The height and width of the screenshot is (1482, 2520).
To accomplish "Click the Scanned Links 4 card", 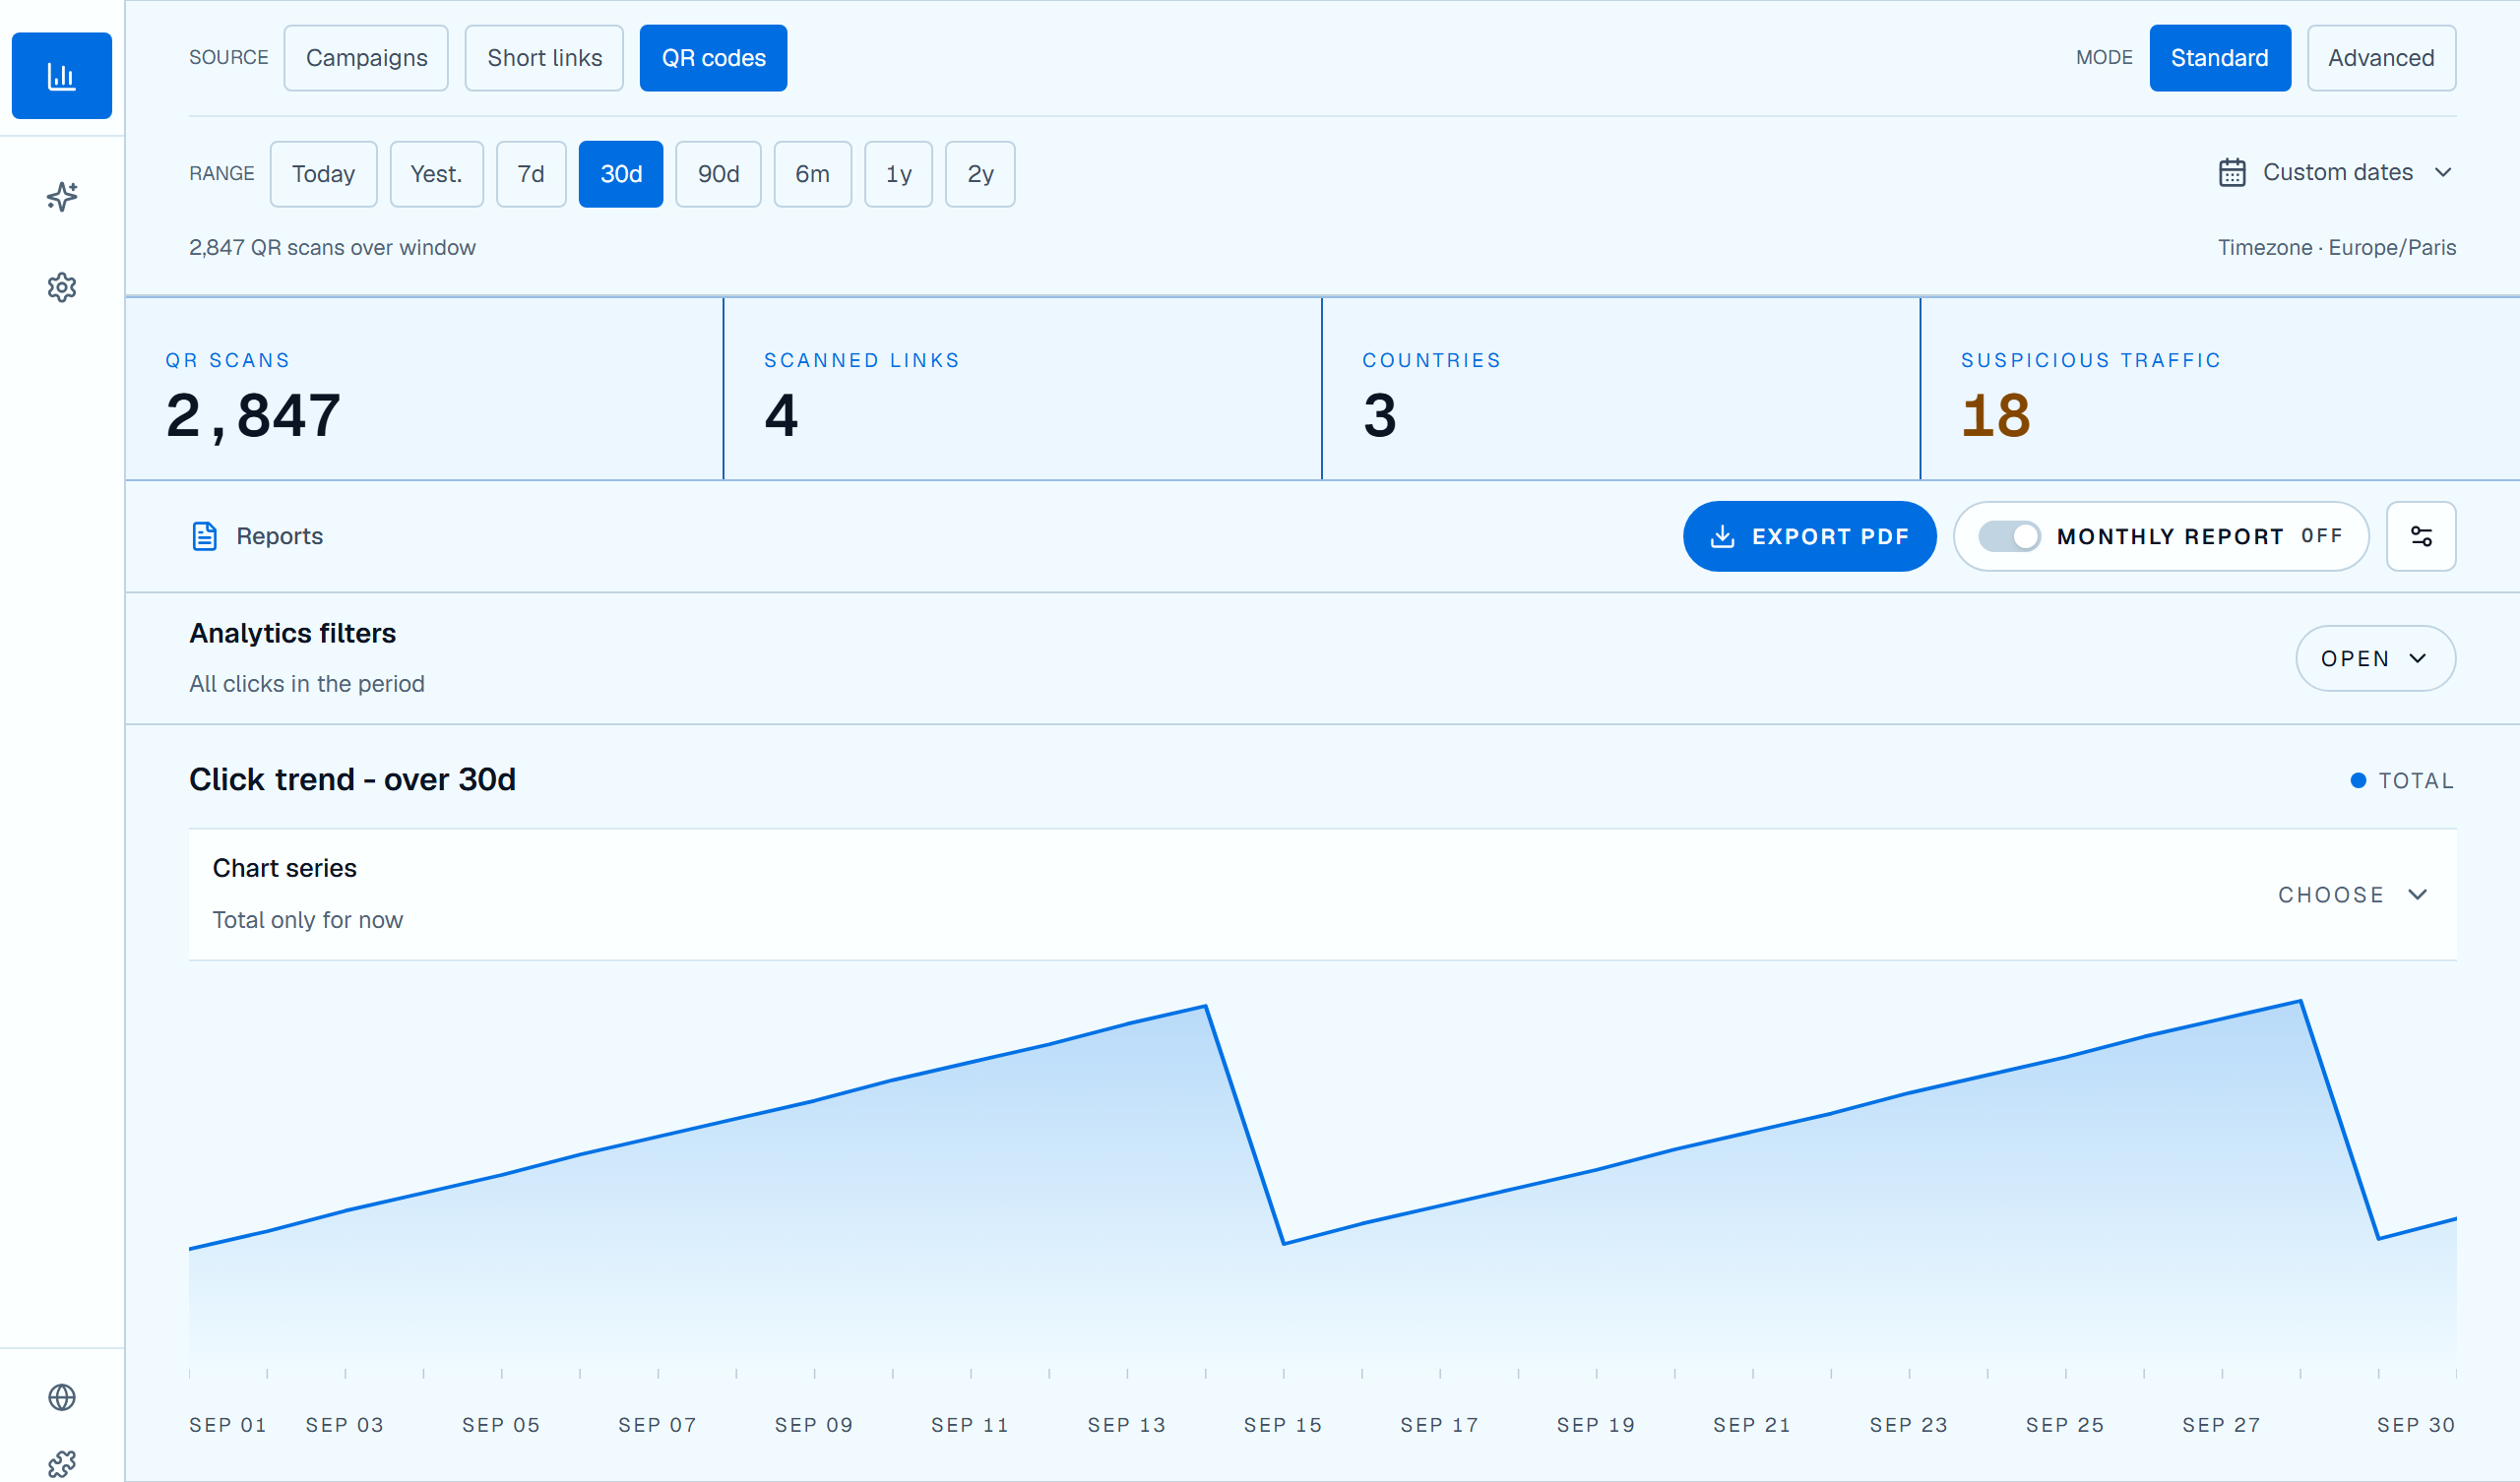I will (x=1022, y=389).
